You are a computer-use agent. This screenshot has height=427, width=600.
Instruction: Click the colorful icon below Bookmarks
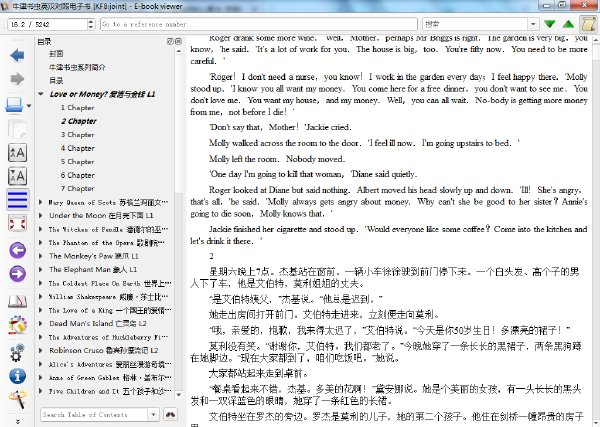point(17,326)
